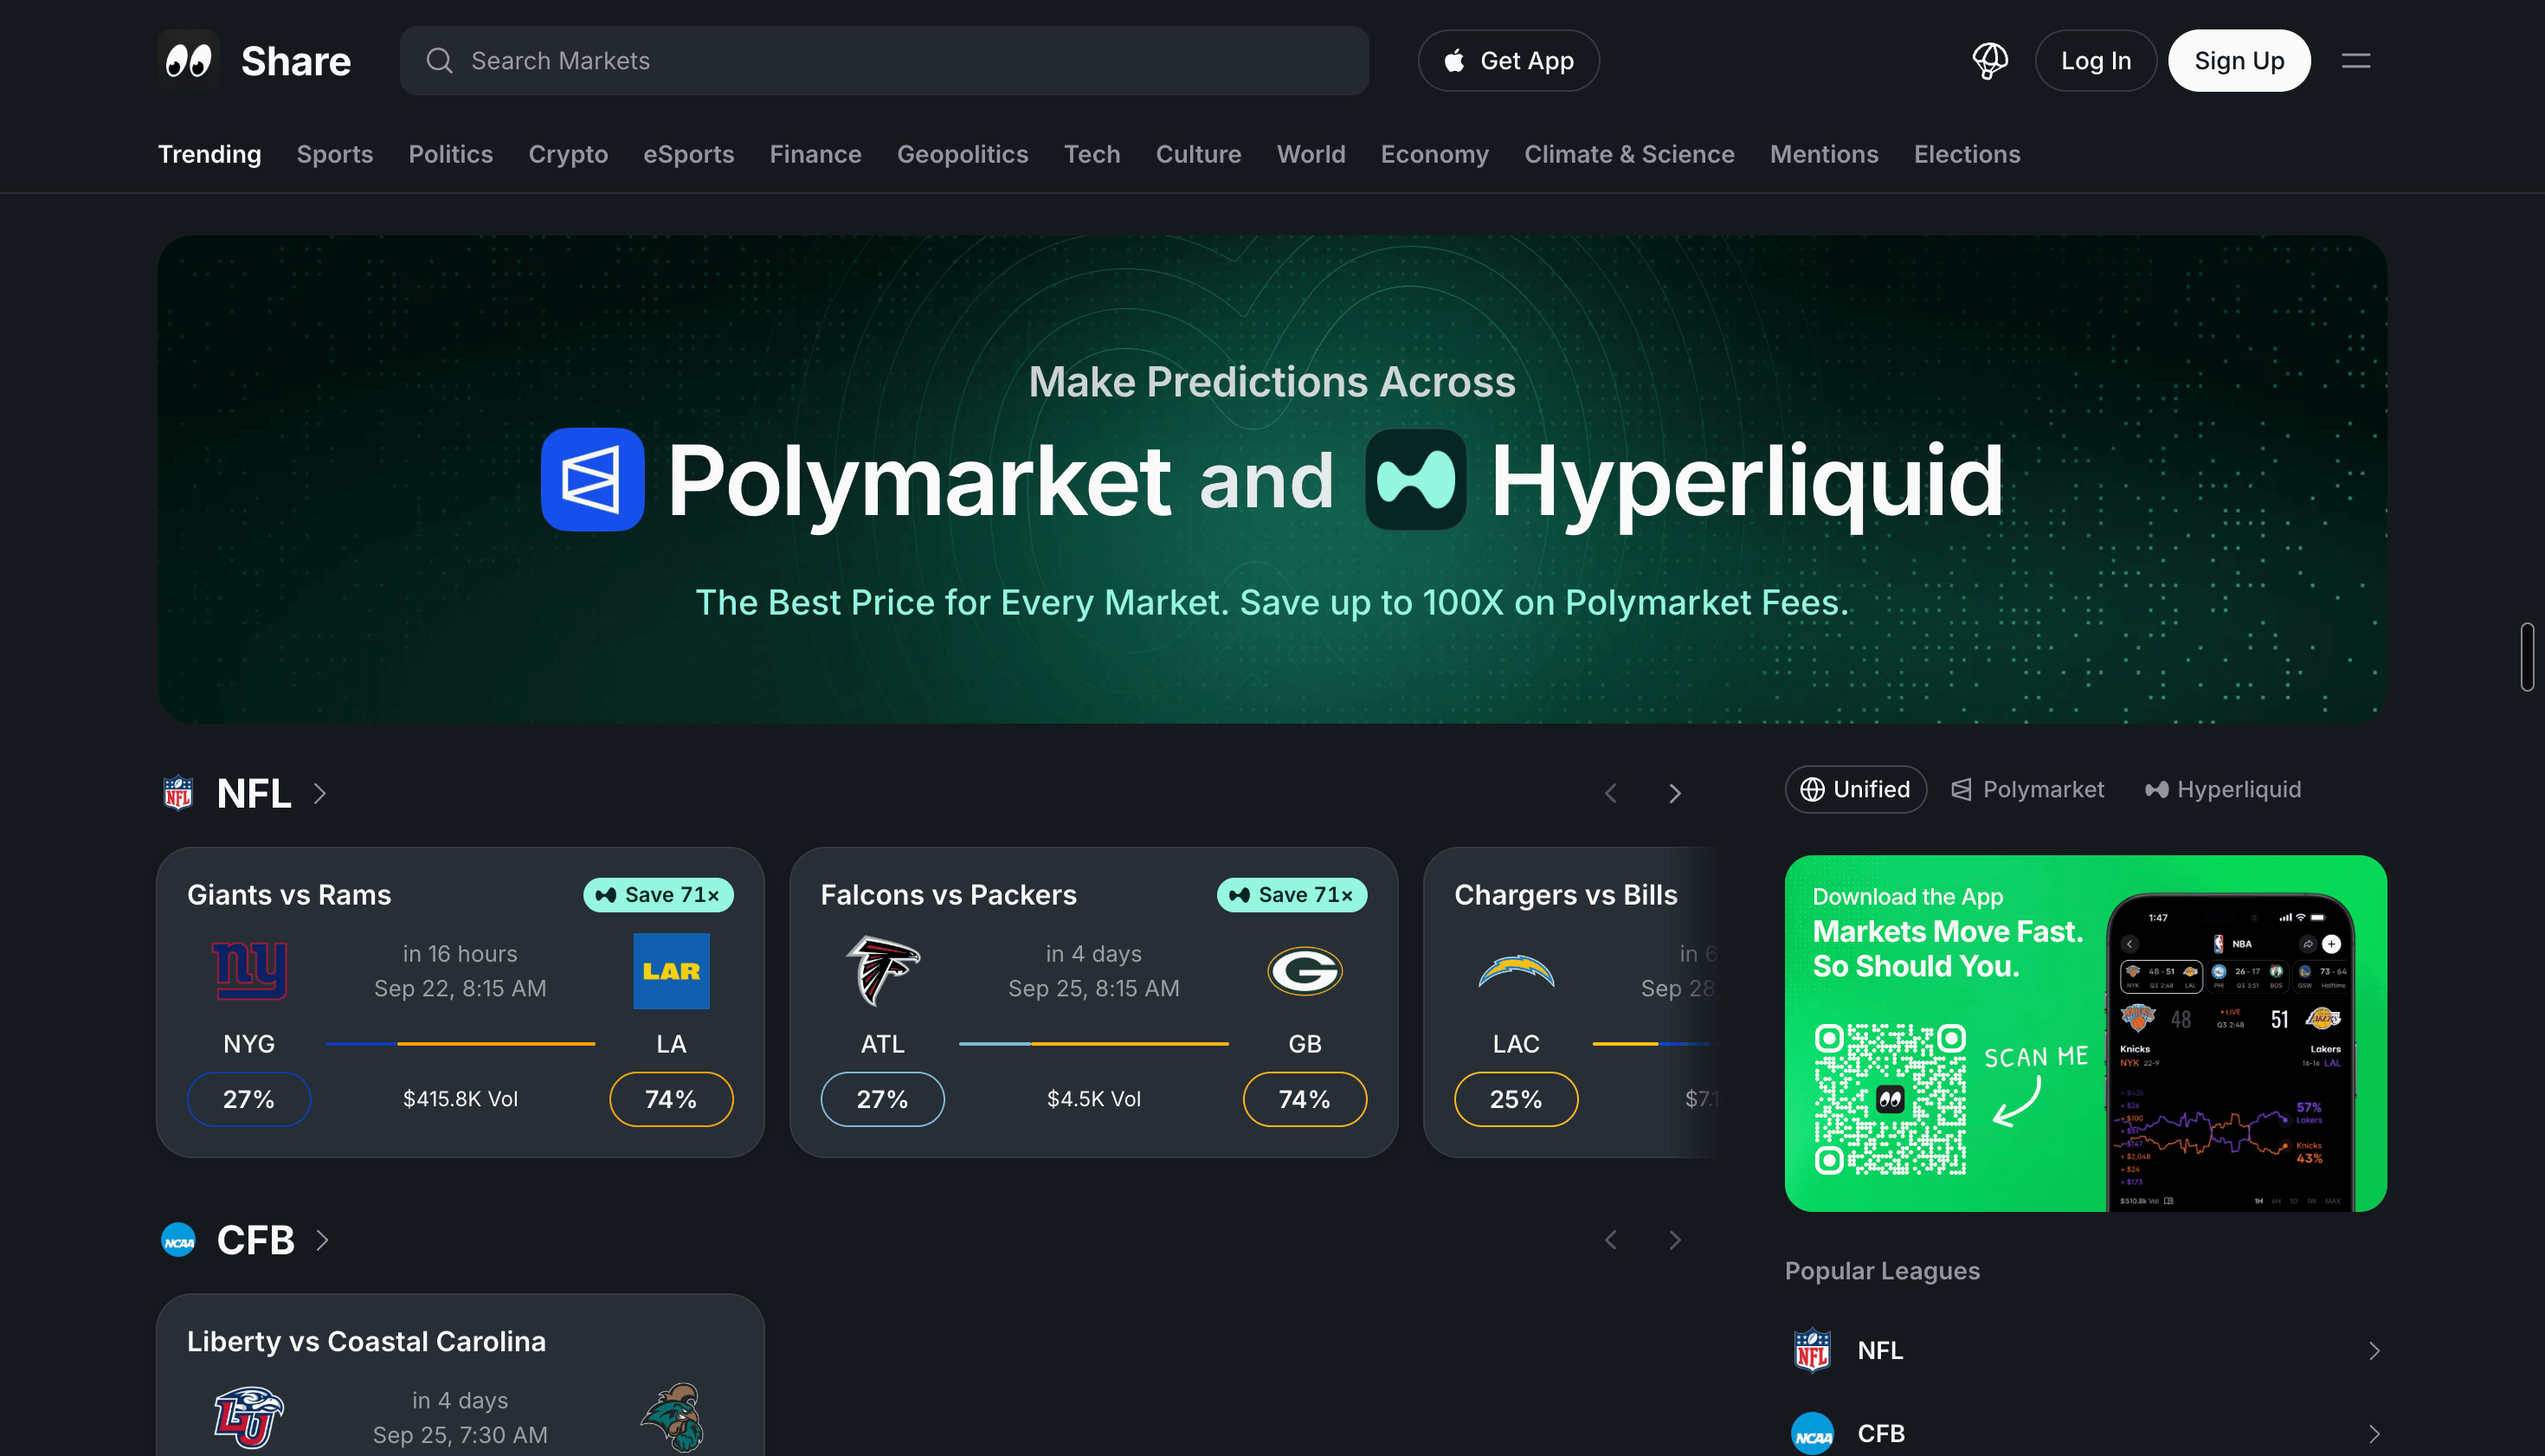Pick ATL 27% outcome

pos(882,1099)
